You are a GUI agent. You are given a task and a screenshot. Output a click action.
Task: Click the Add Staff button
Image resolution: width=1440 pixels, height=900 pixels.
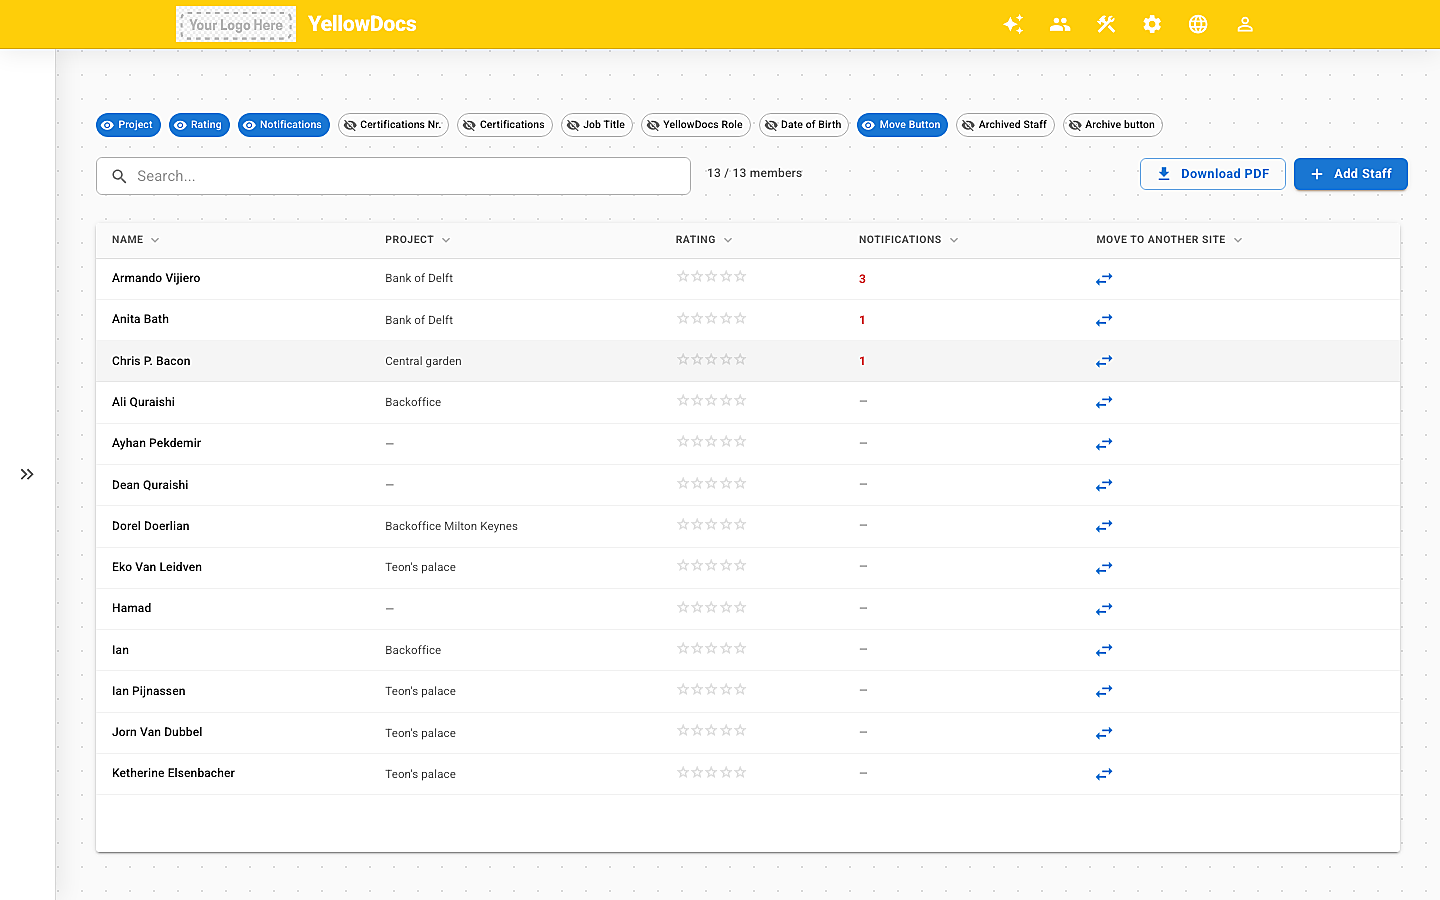[x=1351, y=174]
